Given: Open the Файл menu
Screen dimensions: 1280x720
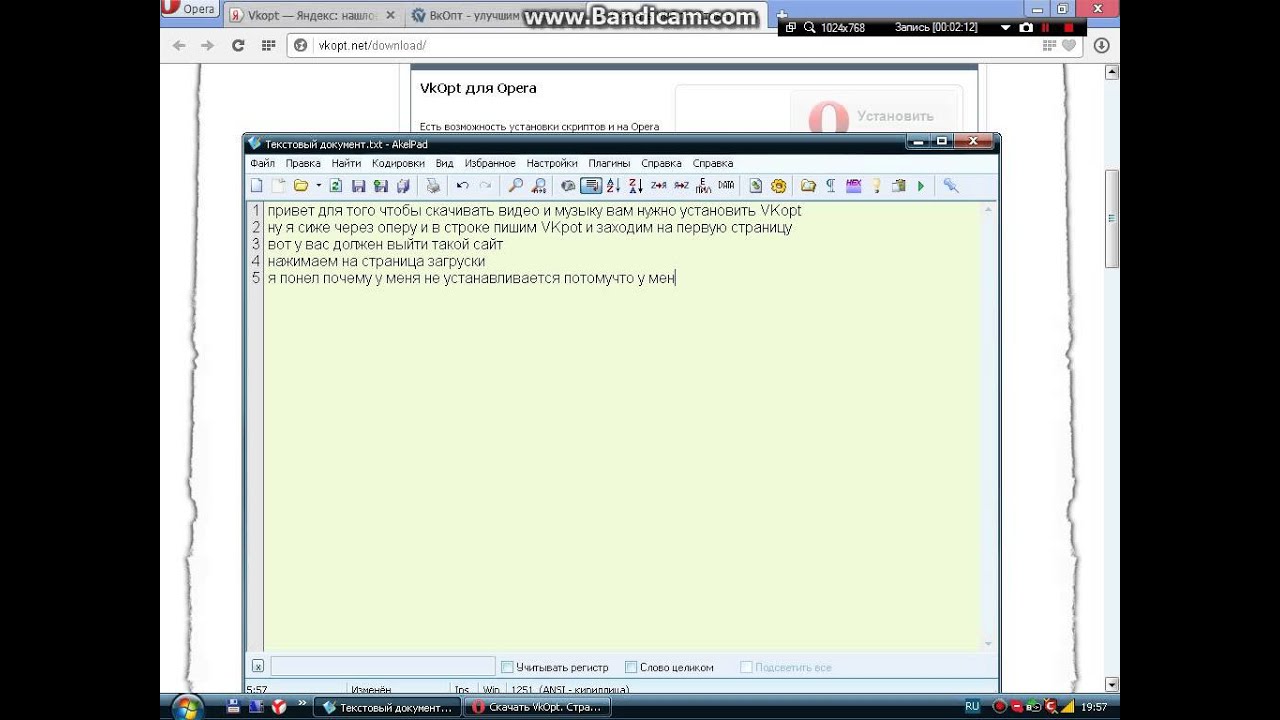Looking at the screenshot, I should (x=262, y=163).
